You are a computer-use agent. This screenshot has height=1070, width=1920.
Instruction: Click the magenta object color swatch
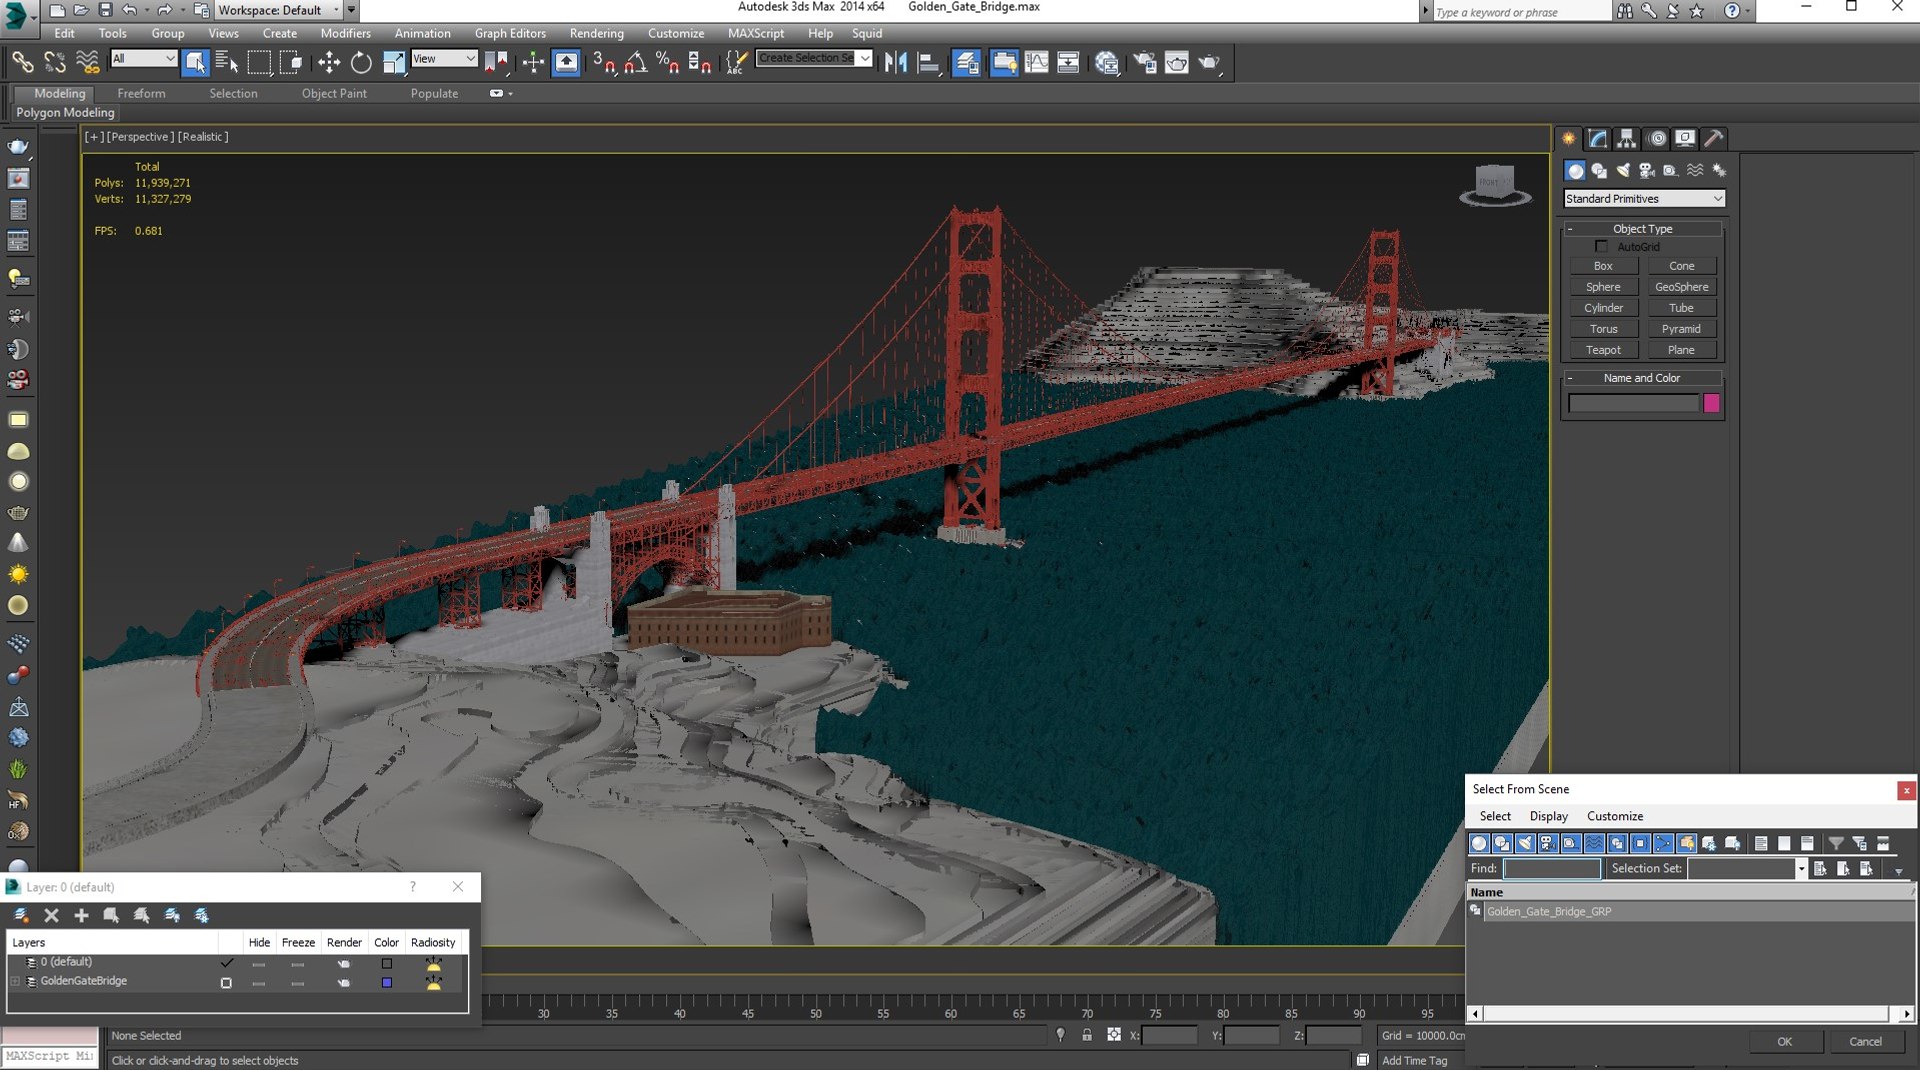point(1711,403)
